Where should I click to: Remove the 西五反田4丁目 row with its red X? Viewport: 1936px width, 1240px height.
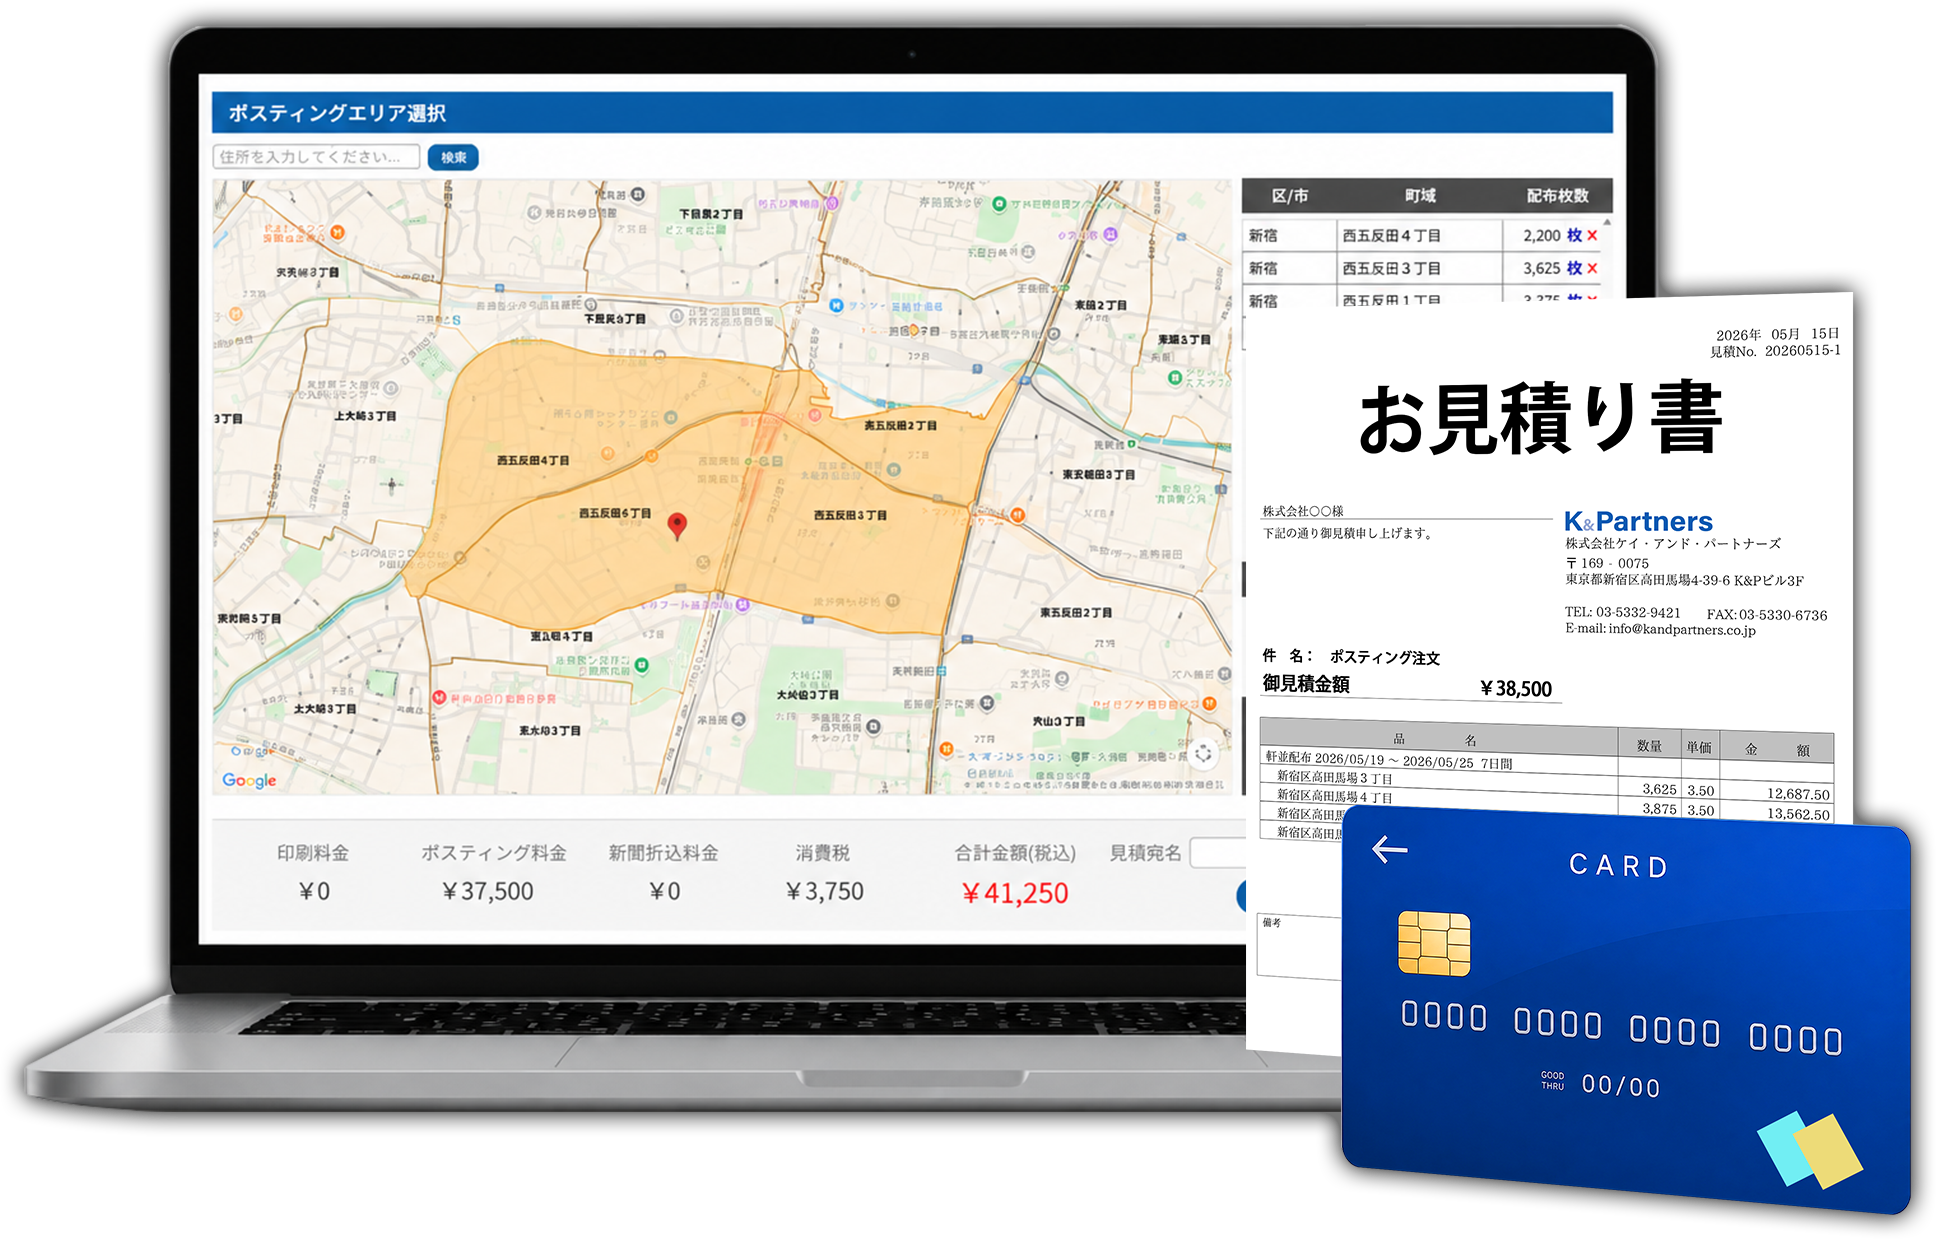pos(1592,236)
